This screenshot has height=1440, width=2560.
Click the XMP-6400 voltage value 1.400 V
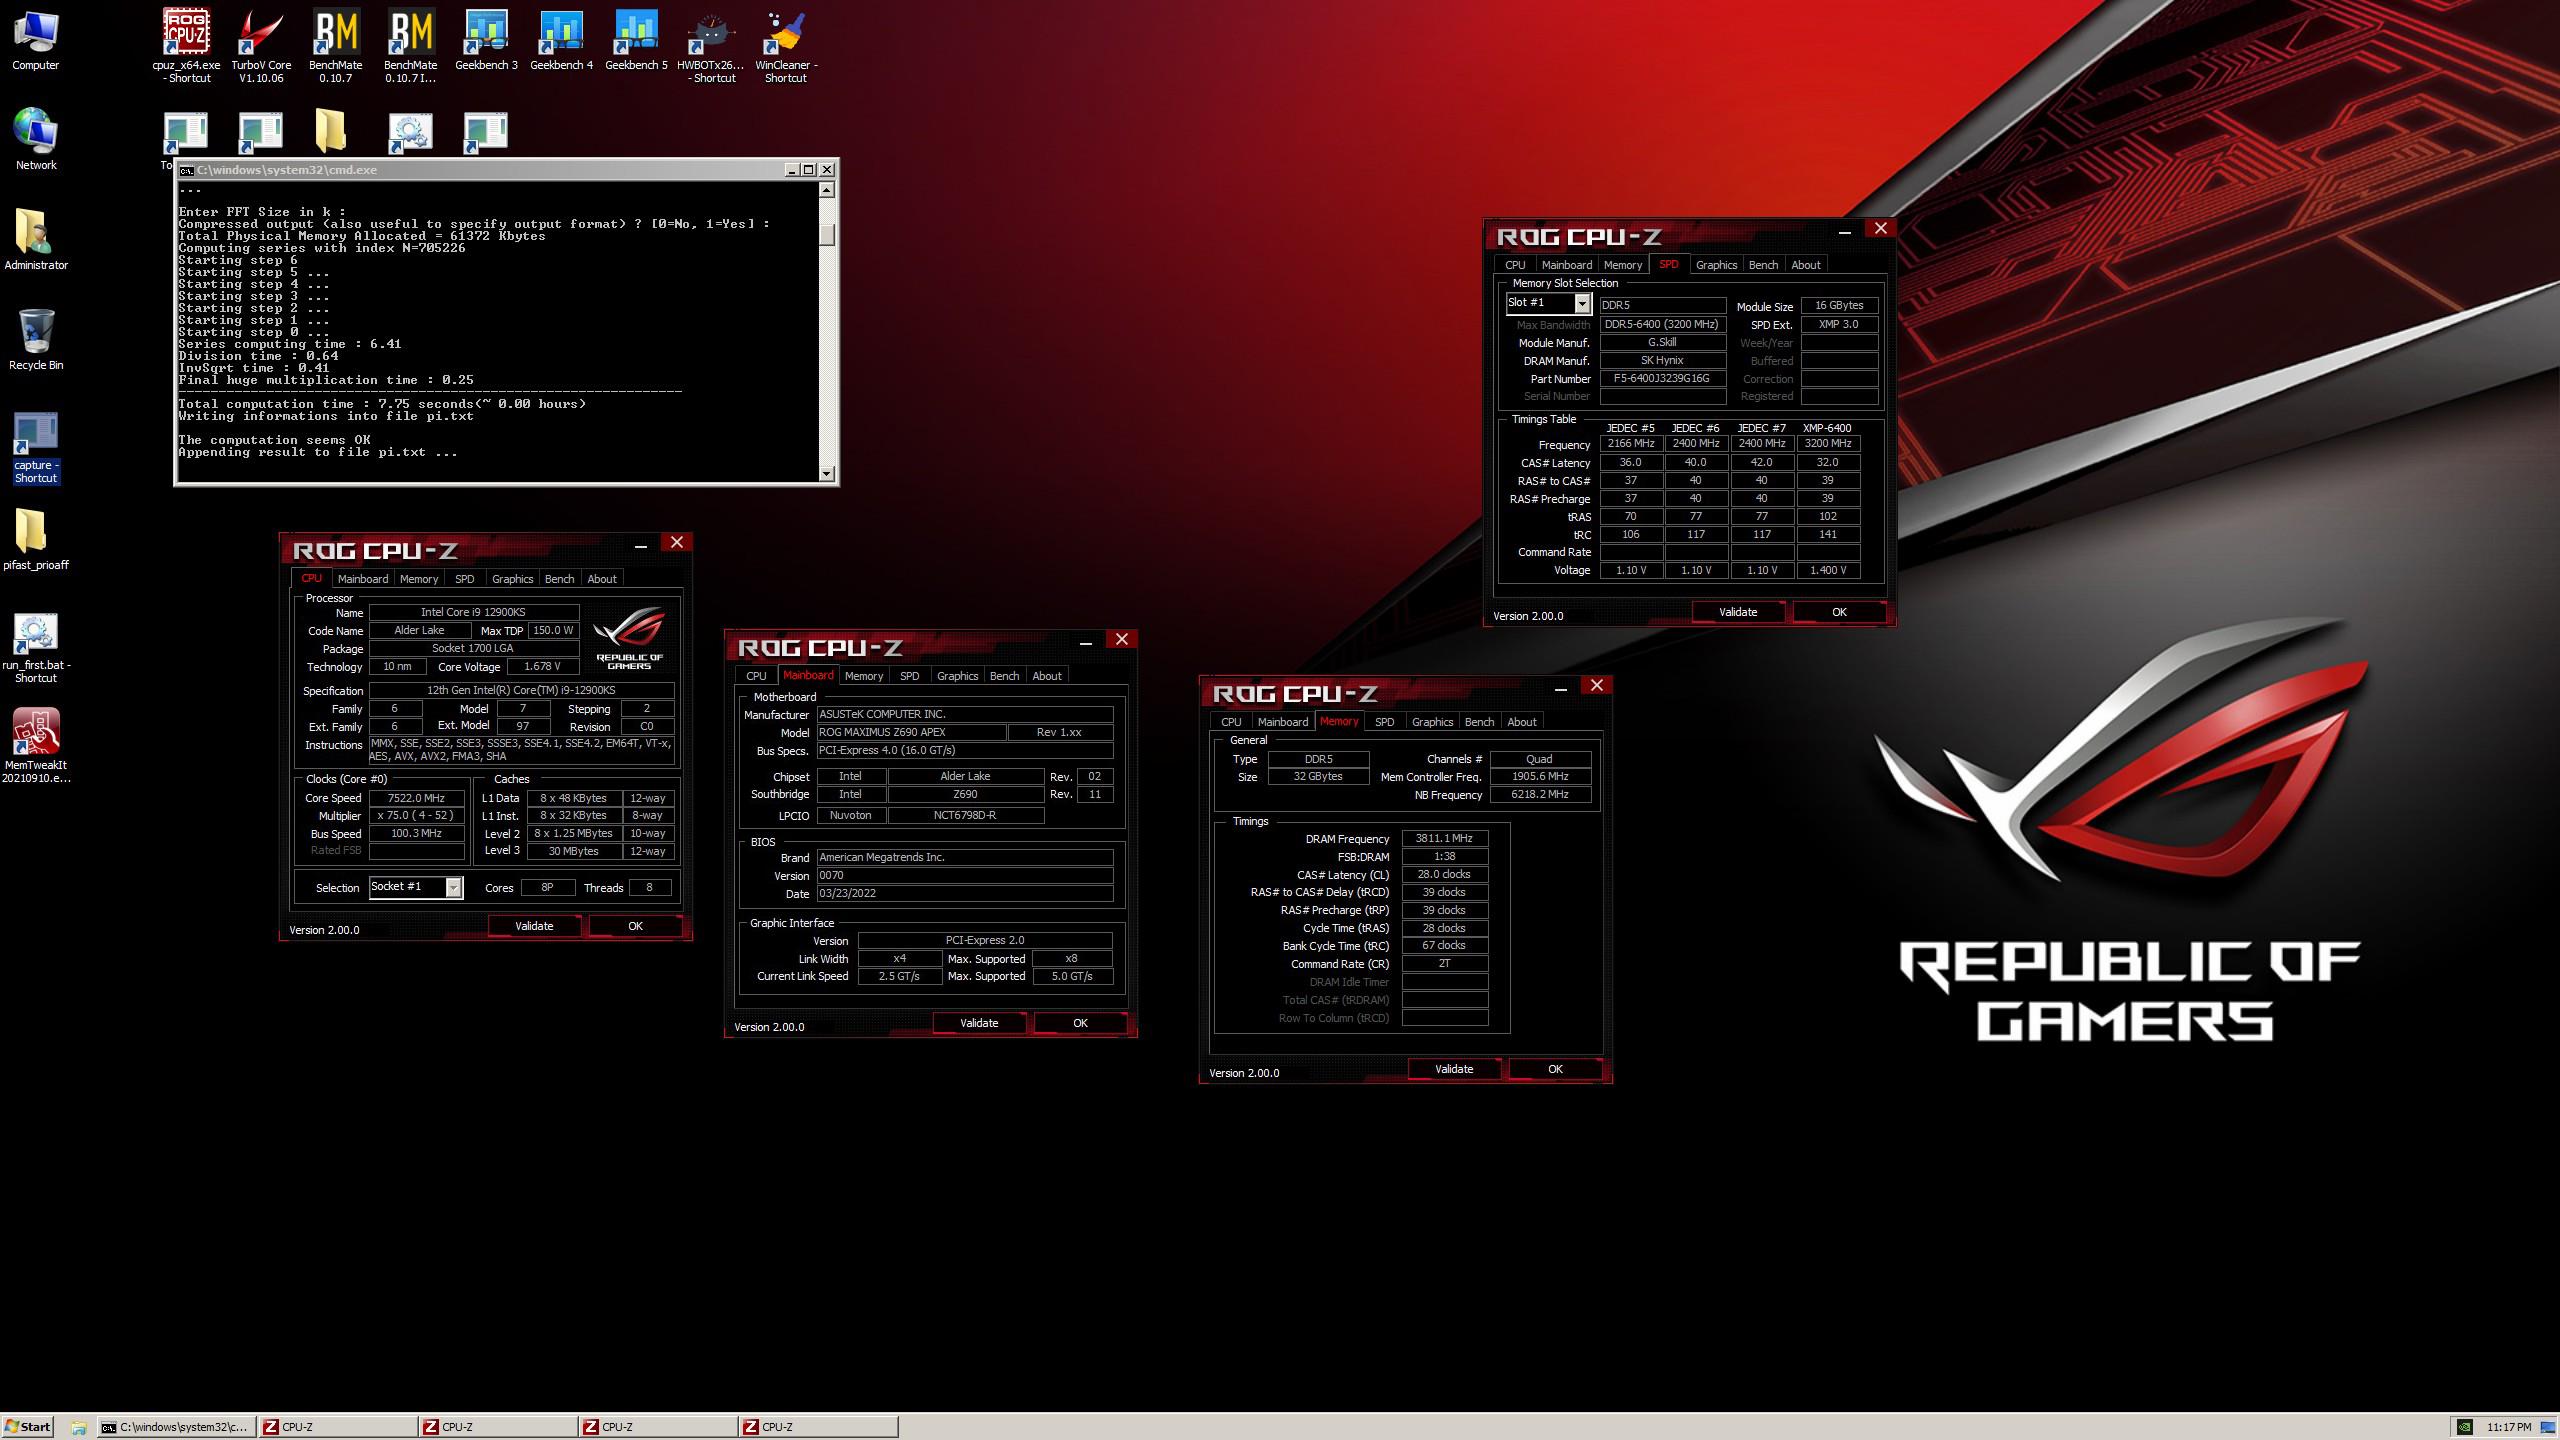point(1828,570)
